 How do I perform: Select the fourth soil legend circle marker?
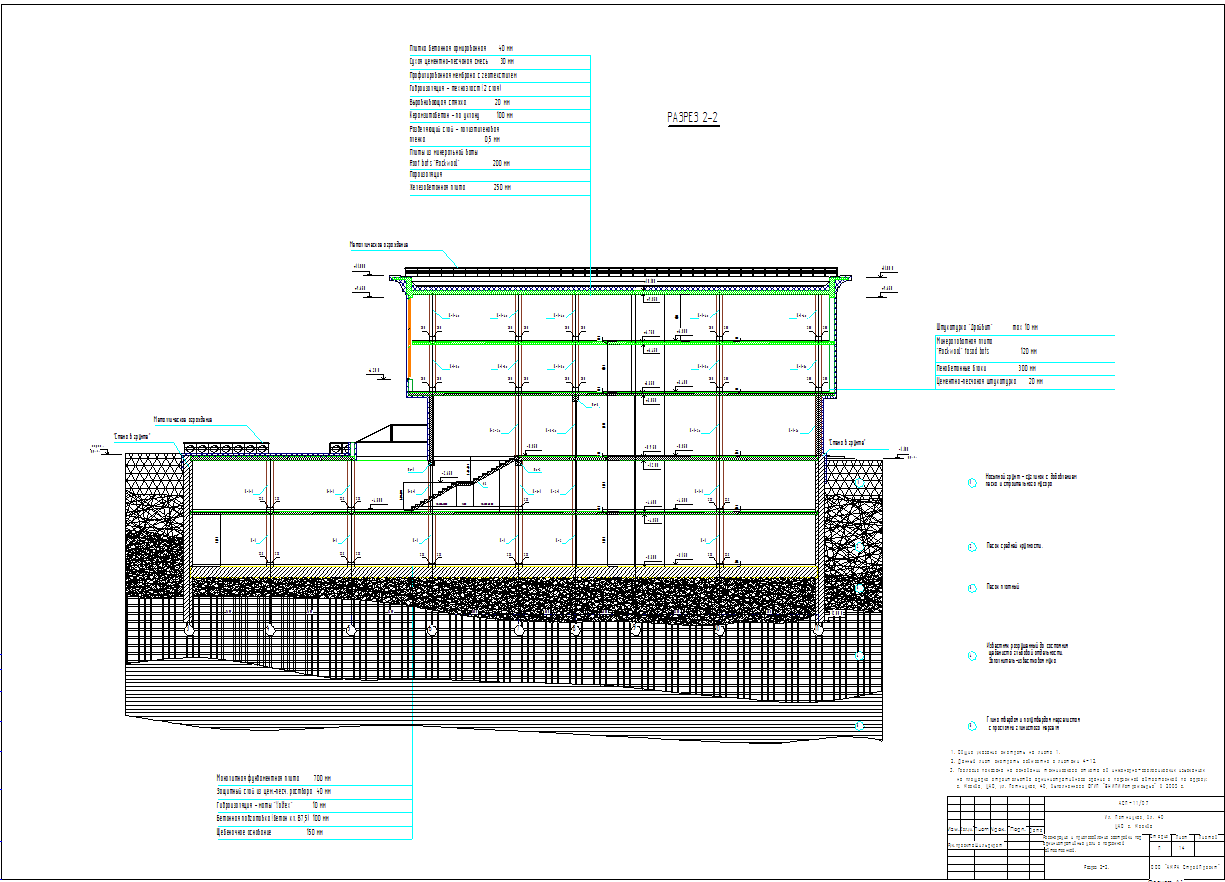tap(971, 657)
